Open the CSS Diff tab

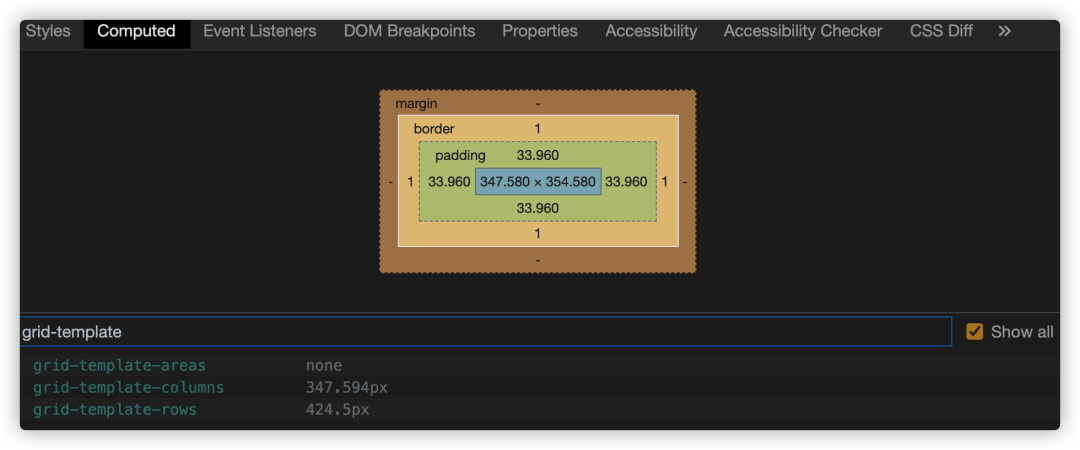click(941, 31)
